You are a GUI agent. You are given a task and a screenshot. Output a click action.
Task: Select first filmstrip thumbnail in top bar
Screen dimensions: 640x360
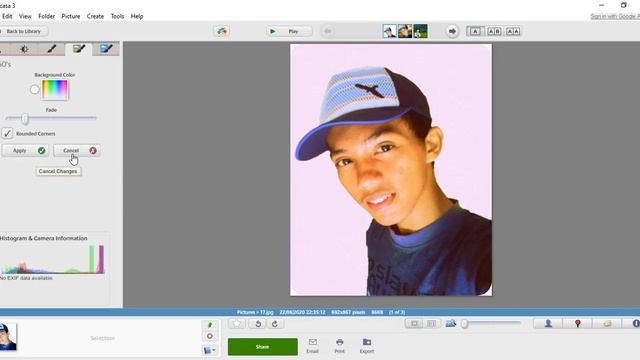(389, 31)
